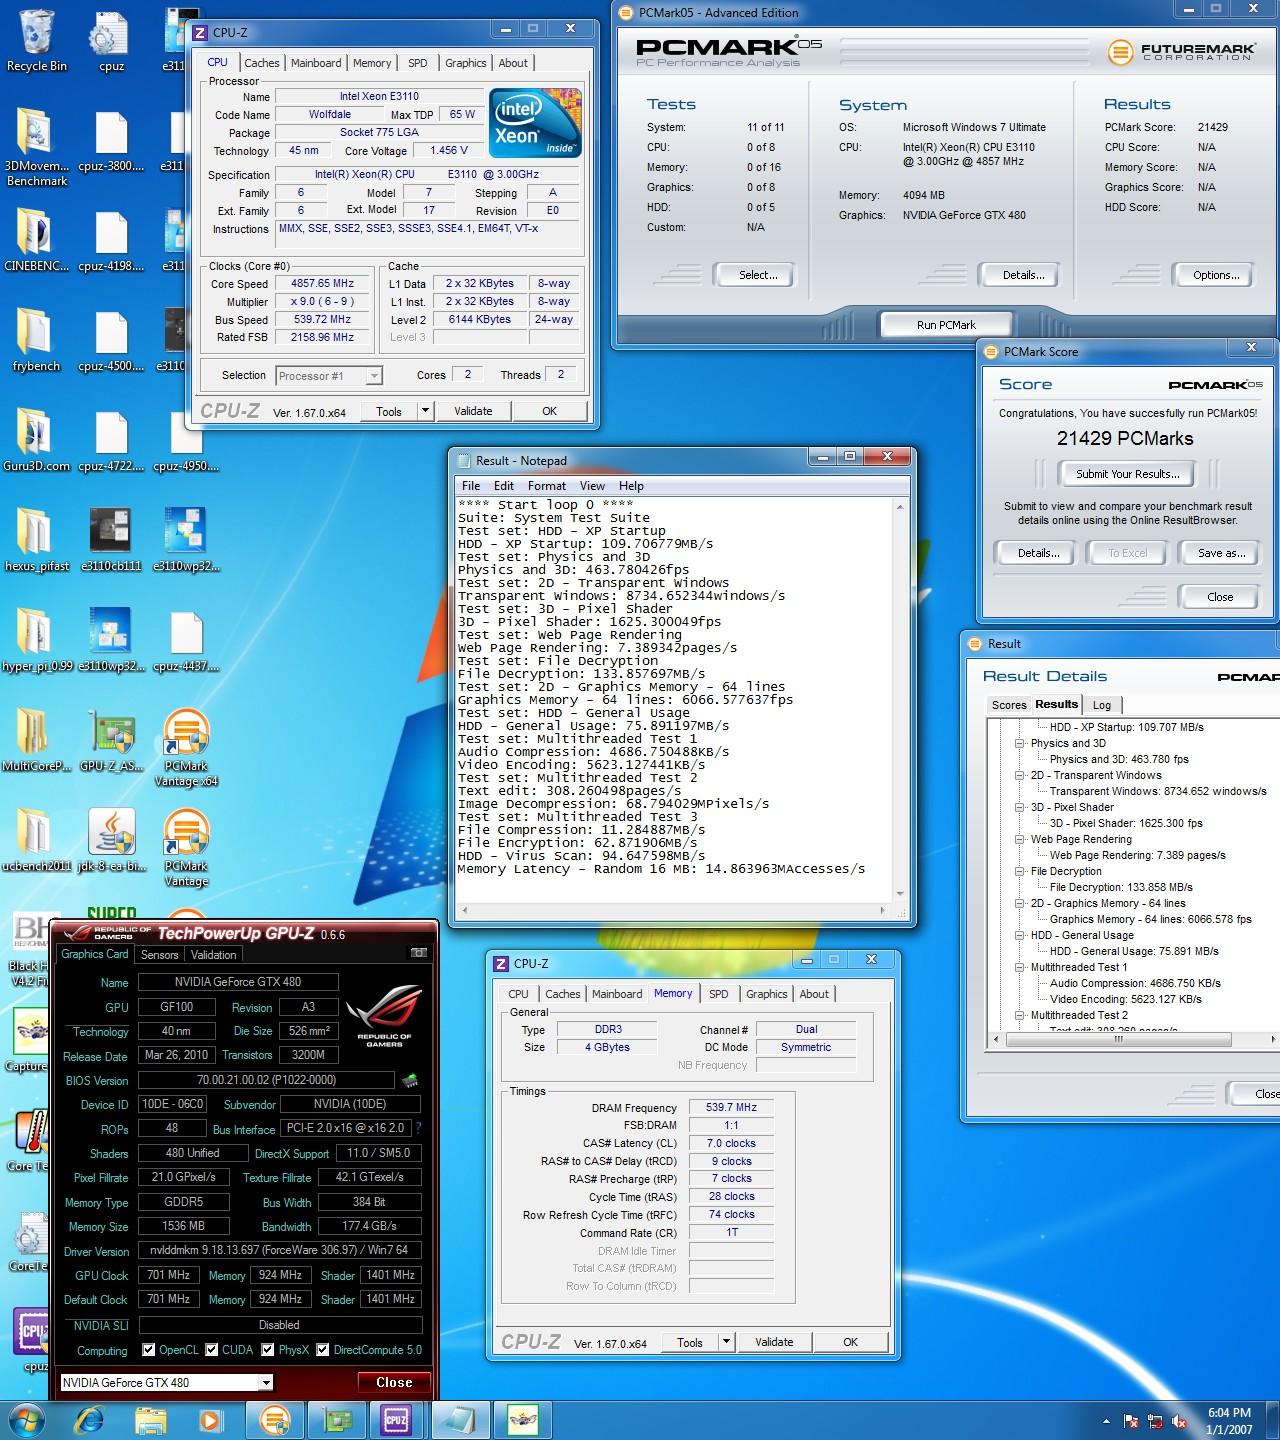The height and width of the screenshot is (1440, 1280).
Task: Open Internet Explorer from the taskbar
Action: (x=90, y=1420)
